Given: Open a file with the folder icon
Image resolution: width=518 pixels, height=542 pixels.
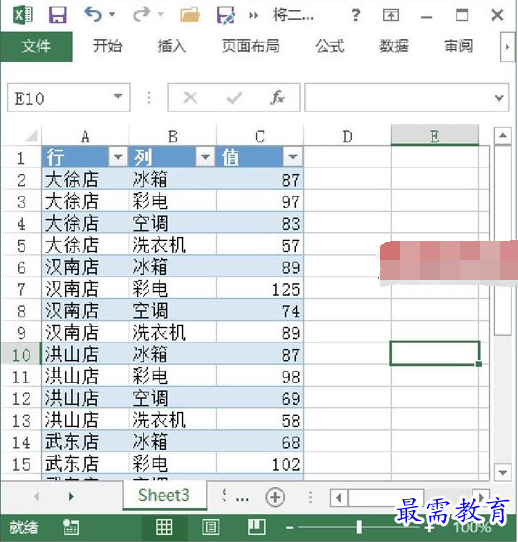Looking at the screenshot, I should pyautogui.click(x=190, y=15).
